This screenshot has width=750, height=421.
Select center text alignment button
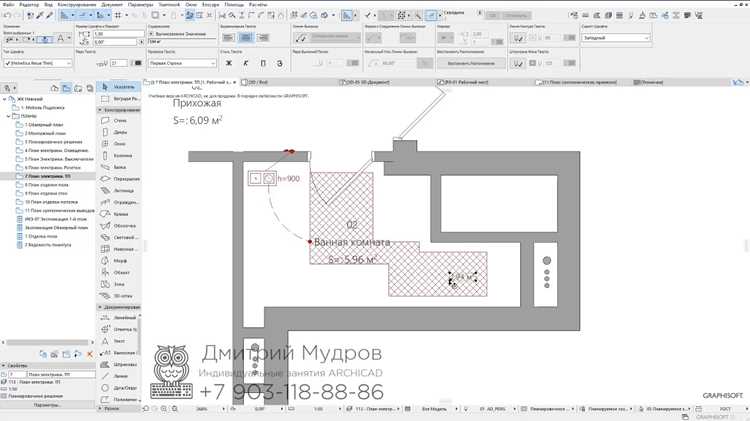[x=246, y=37]
